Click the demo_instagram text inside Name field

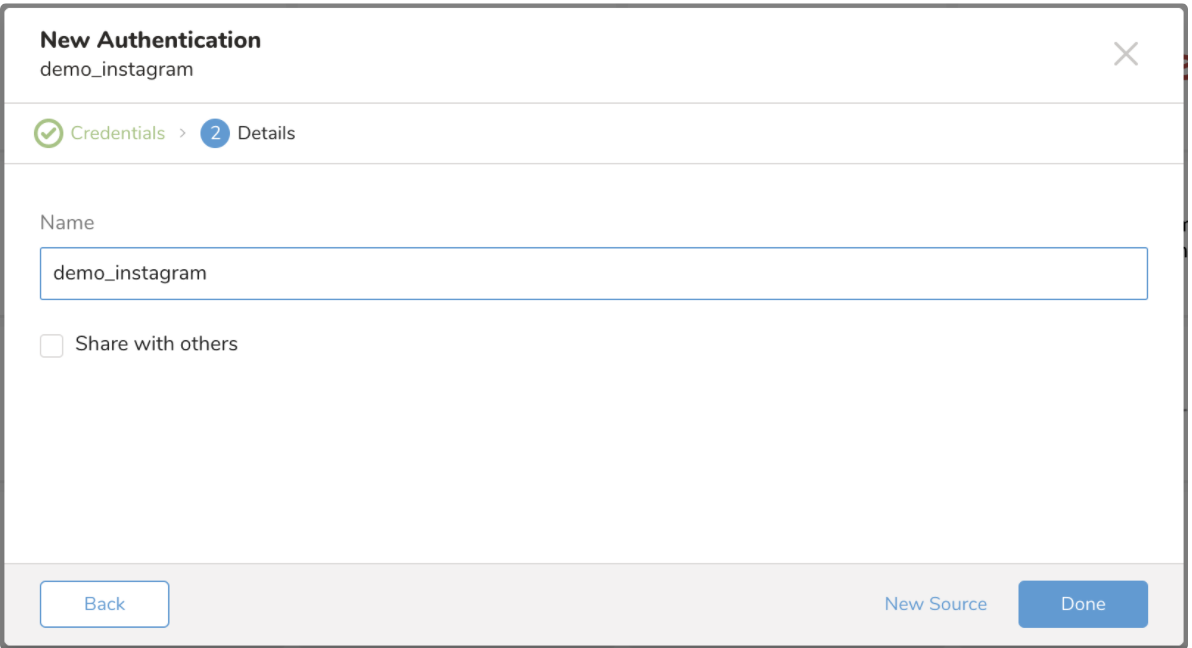pyautogui.click(x=130, y=273)
